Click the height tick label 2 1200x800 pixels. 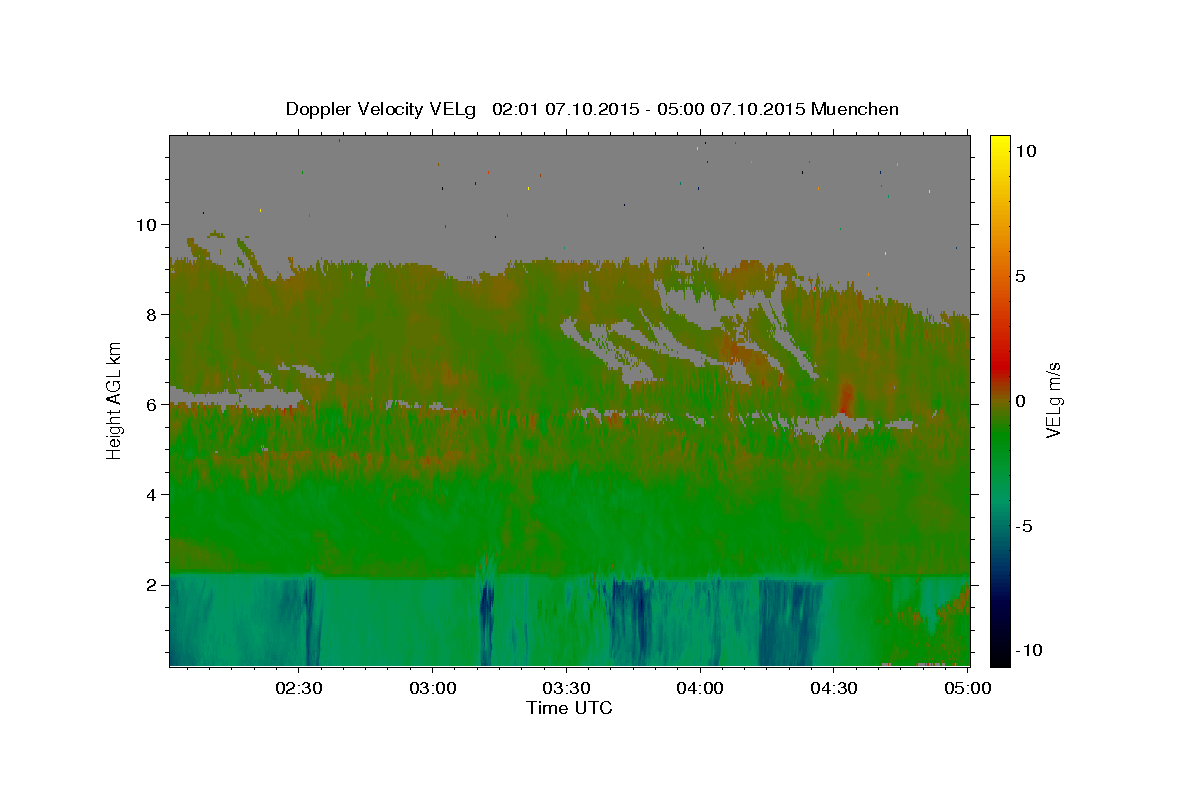[153, 584]
